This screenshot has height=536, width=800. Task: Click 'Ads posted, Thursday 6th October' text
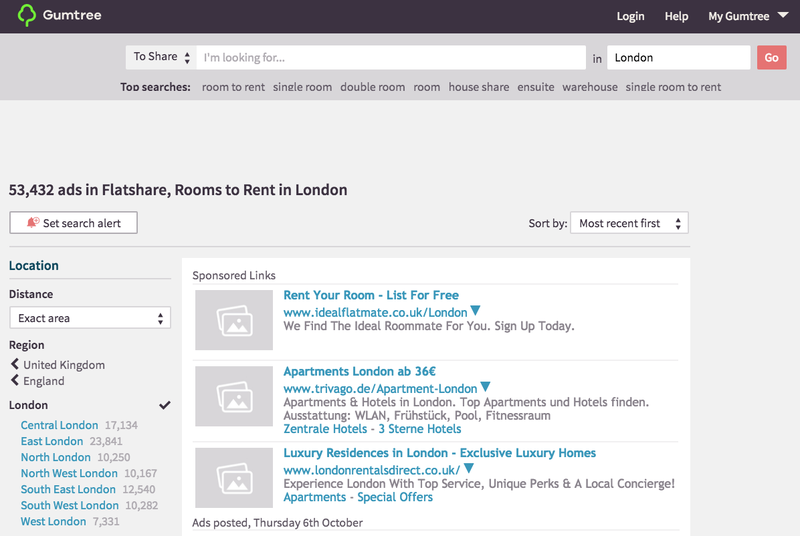[277, 522]
